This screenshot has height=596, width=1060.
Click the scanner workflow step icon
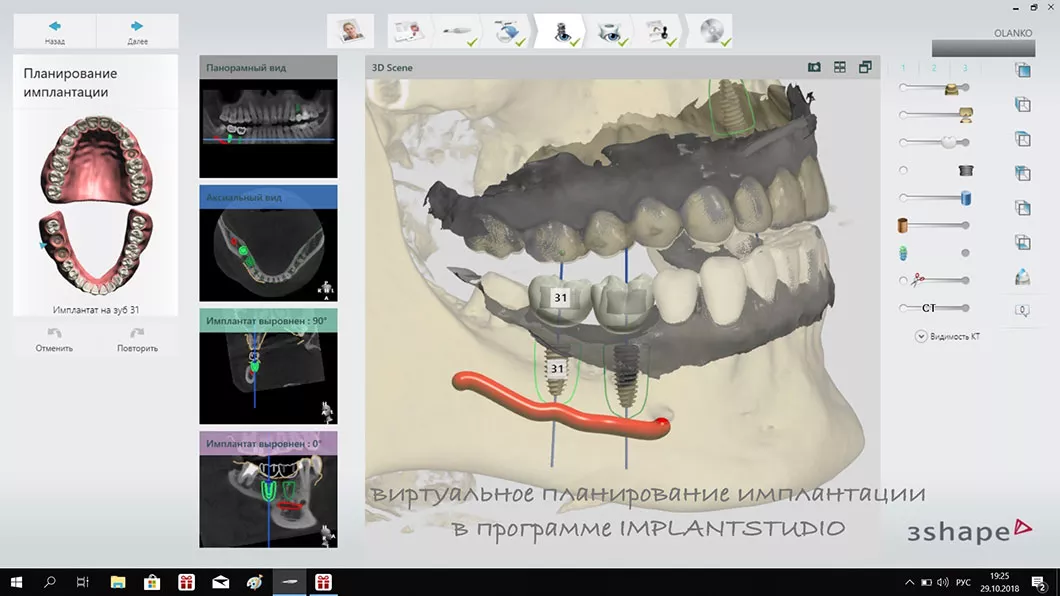(x=458, y=31)
